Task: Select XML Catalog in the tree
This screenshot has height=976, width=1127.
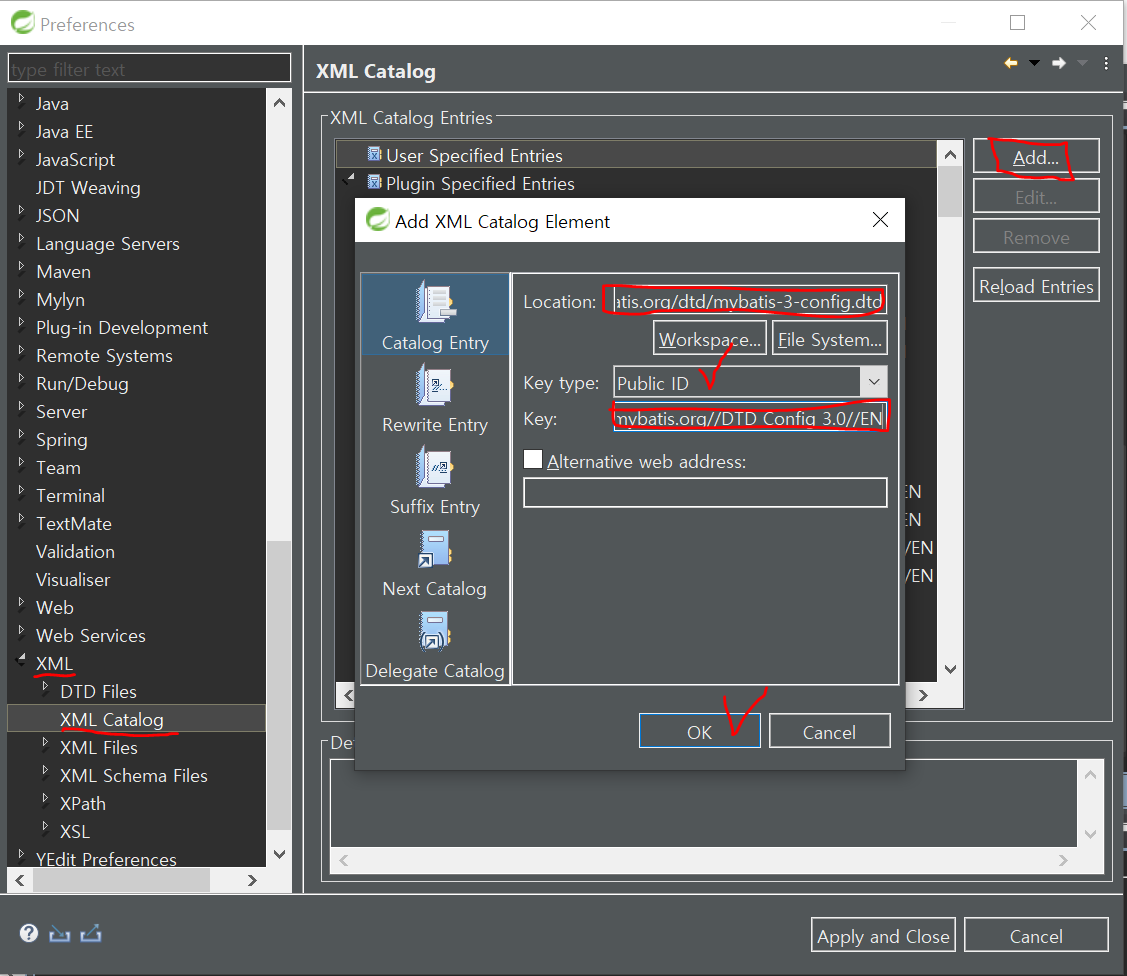Action: (112, 719)
